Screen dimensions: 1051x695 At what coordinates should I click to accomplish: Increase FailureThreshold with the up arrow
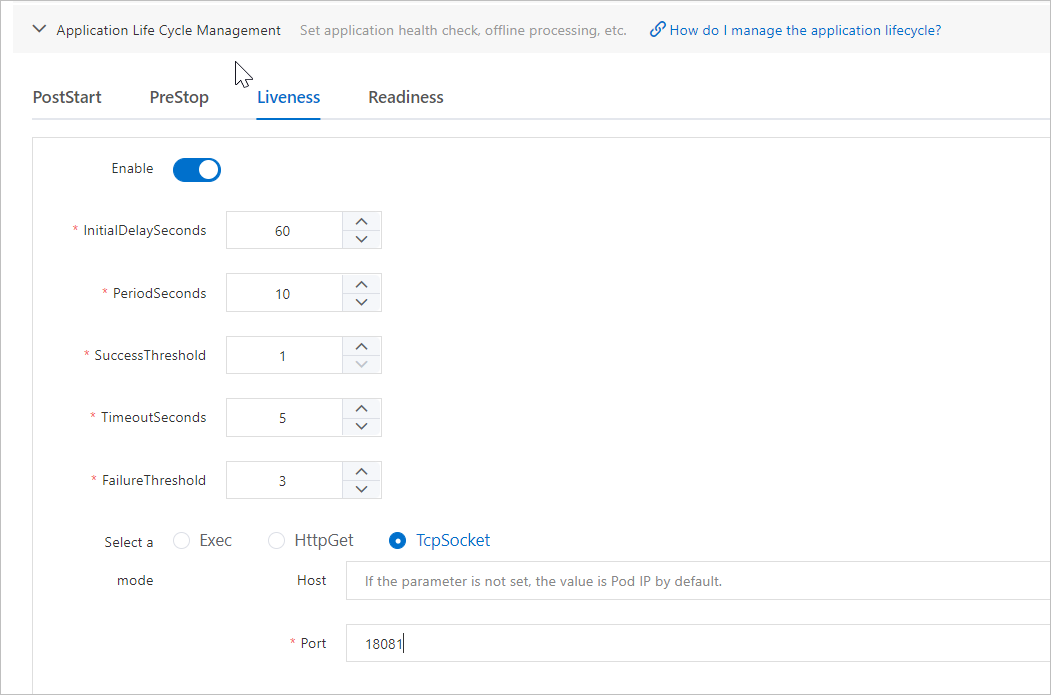tap(361, 470)
